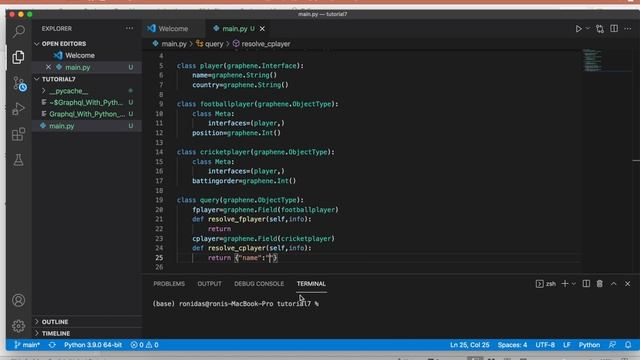Click the feedback icon in status bar

[x=612, y=345]
